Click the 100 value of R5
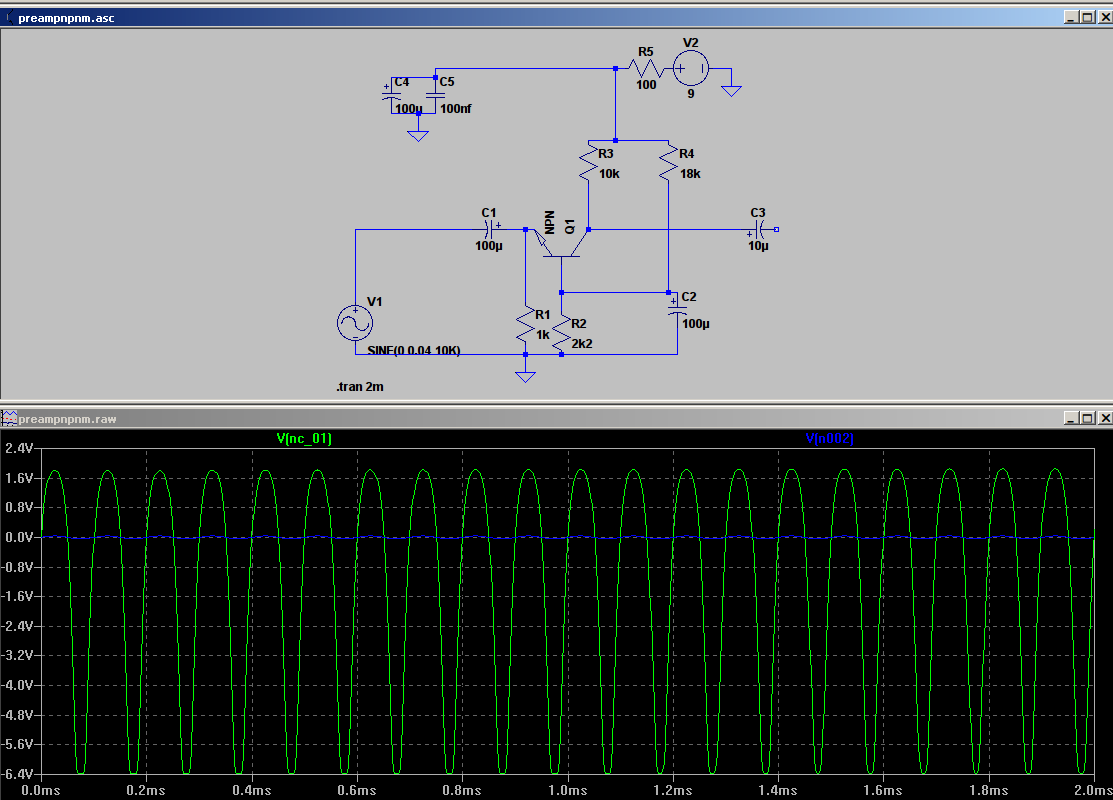The width and height of the screenshot is (1113, 800). [x=646, y=84]
